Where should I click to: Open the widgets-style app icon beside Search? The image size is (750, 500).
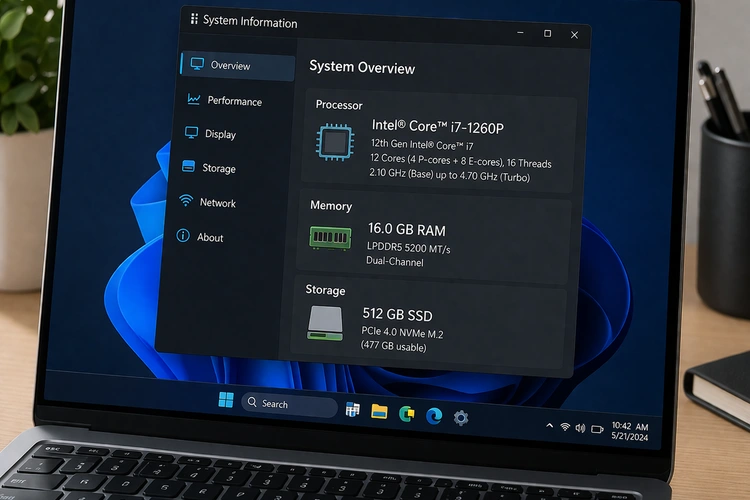coord(353,409)
